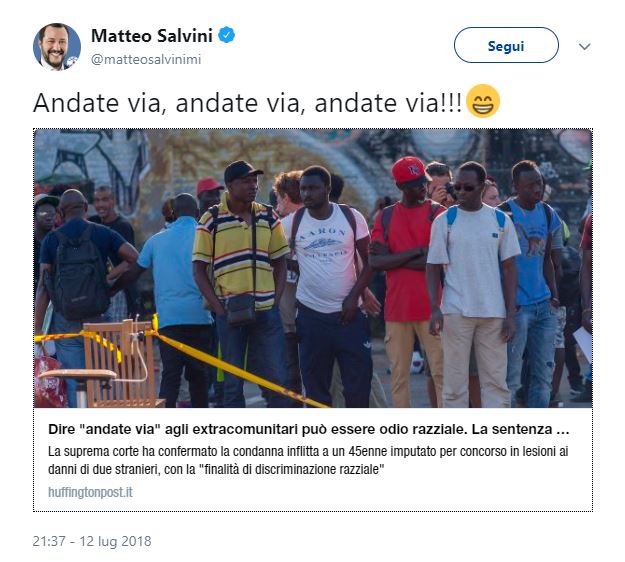Screen dimensions: 625x562
Task: Open the tweet options chevron menu
Action: 584,47
